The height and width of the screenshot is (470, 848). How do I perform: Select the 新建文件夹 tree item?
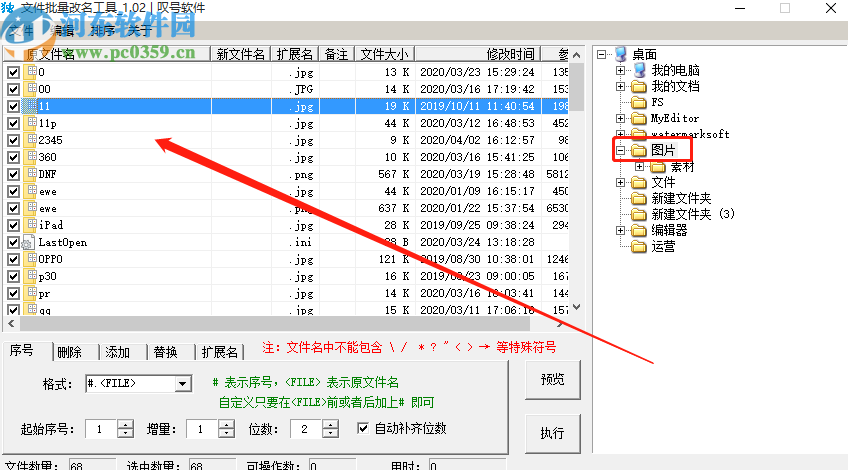pos(680,198)
